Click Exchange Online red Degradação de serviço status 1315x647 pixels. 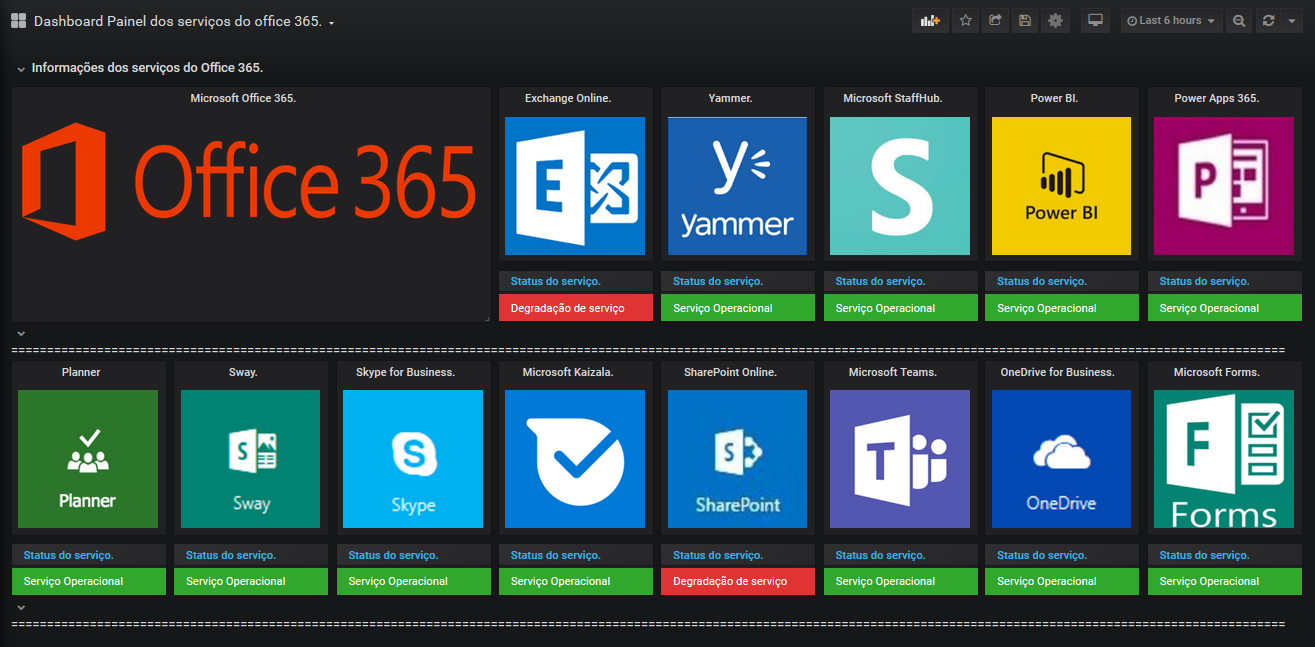576,308
